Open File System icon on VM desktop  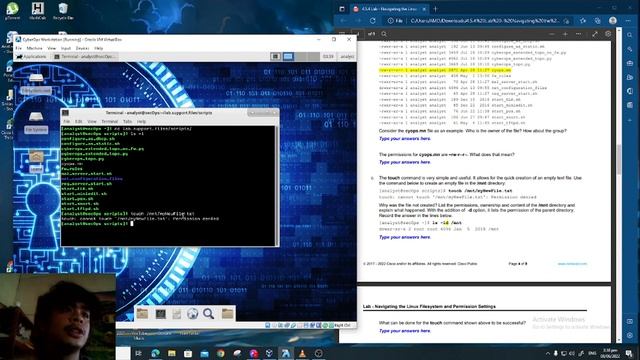click(36, 122)
